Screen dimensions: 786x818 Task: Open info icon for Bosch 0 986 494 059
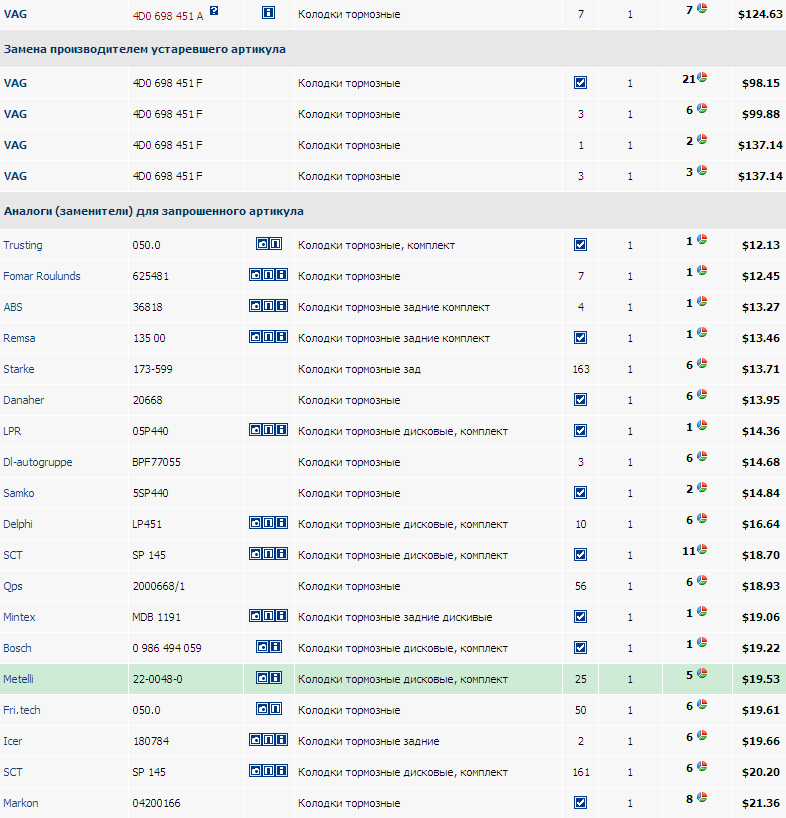click(x=275, y=647)
